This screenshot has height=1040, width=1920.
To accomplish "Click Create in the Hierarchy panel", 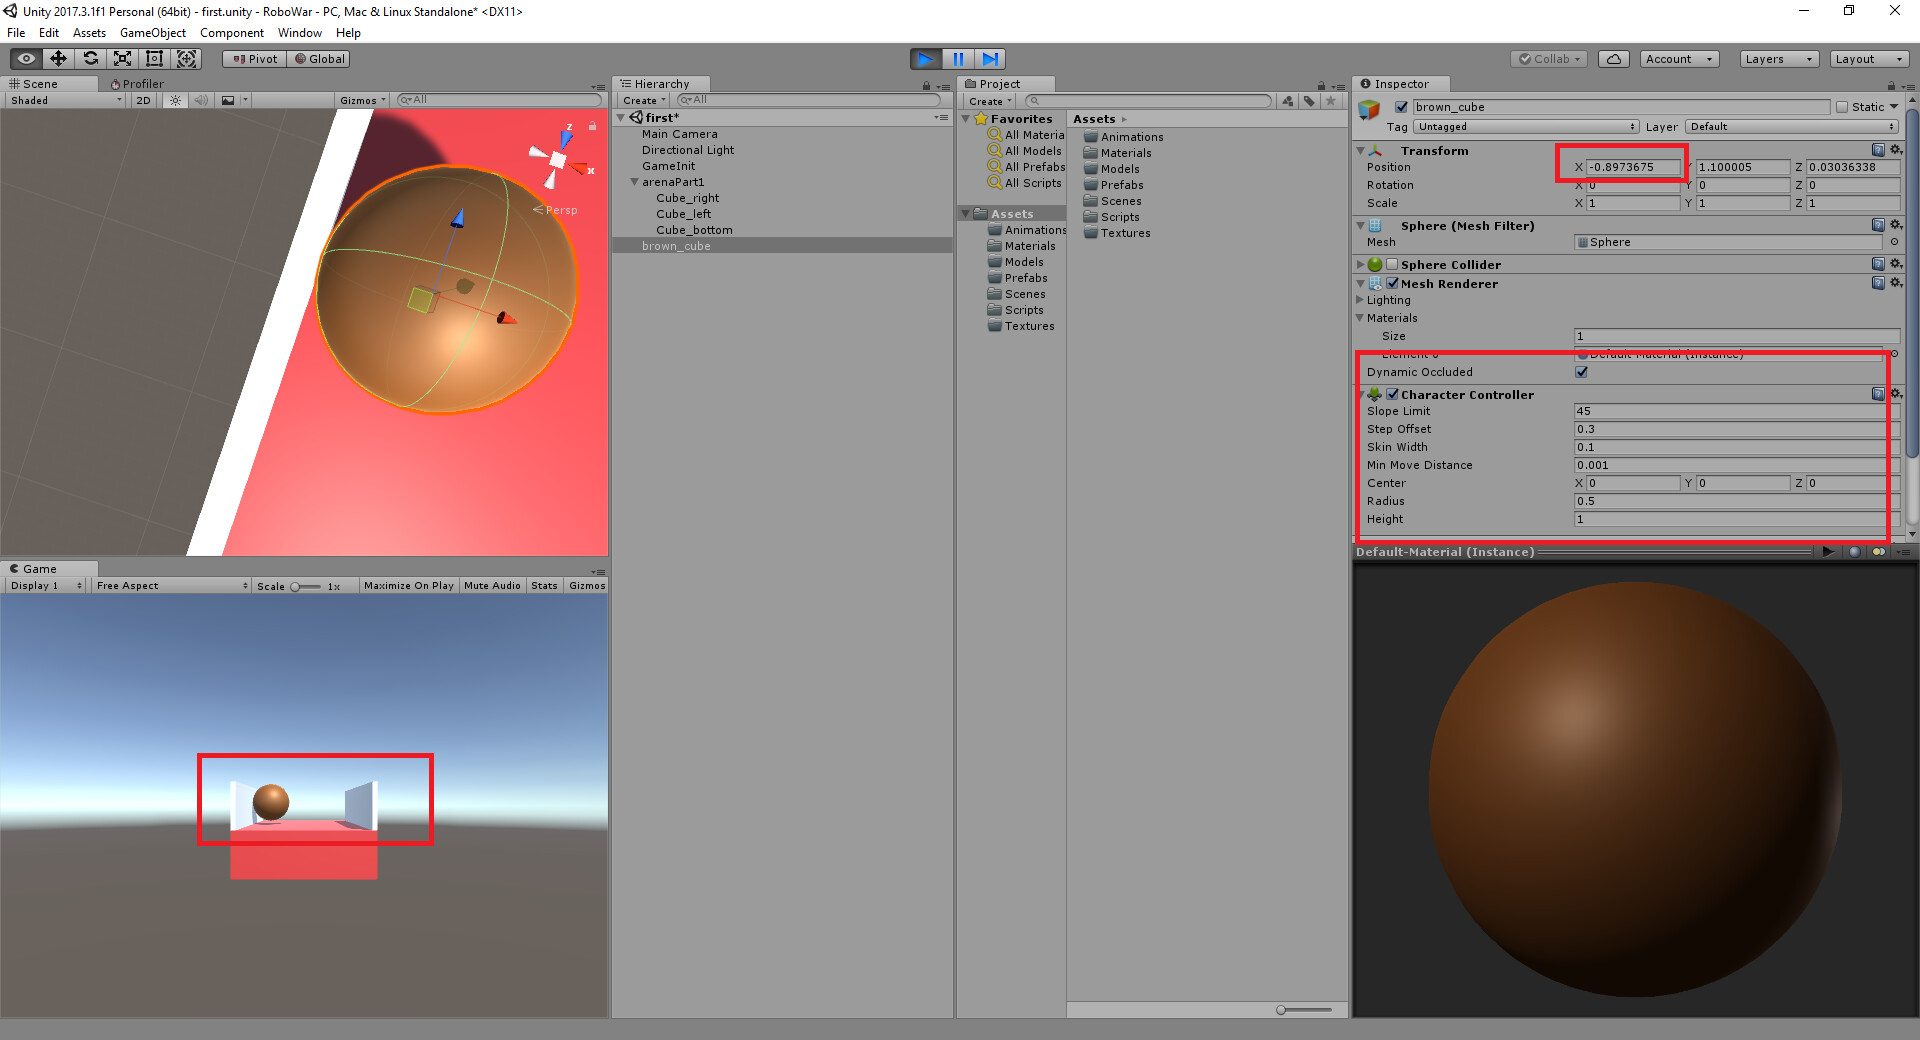I will click(x=641, y=100).
